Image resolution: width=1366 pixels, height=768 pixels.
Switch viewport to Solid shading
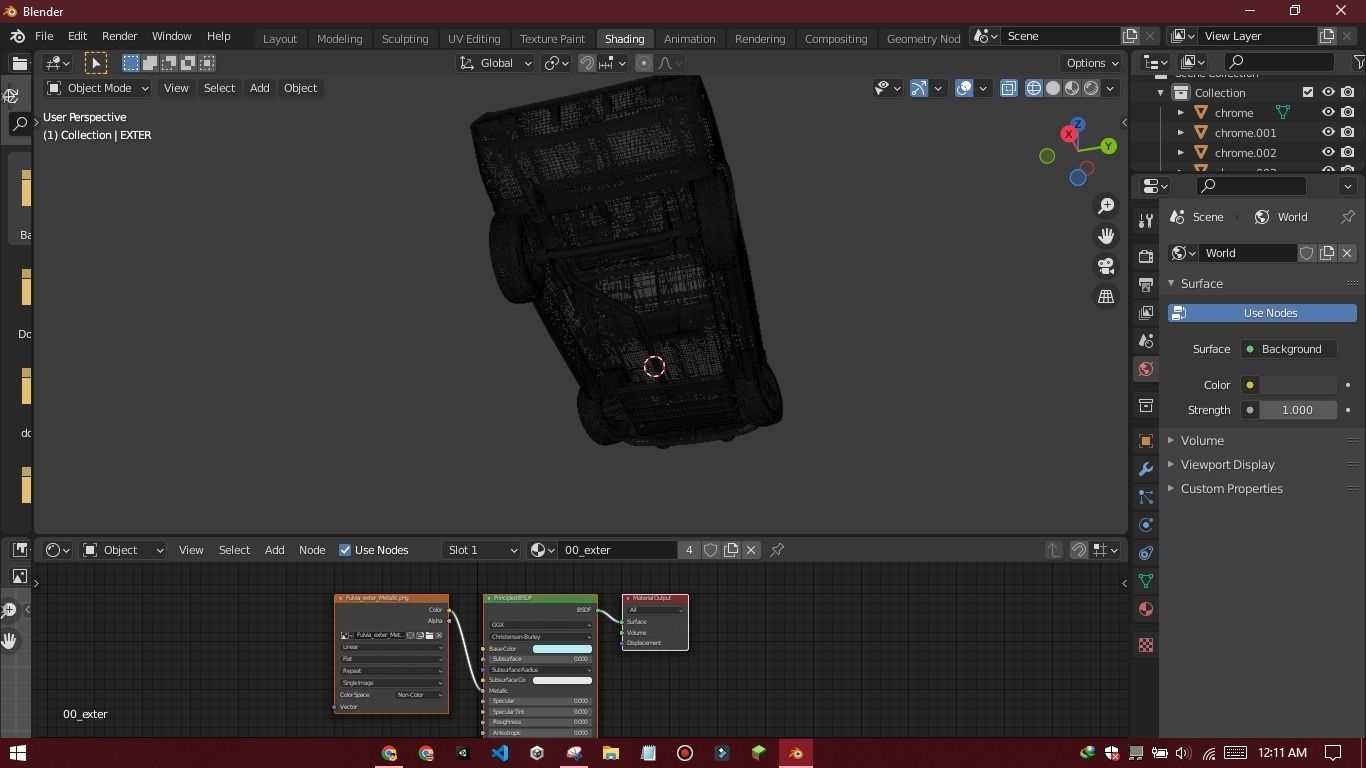pos(1053,88)
